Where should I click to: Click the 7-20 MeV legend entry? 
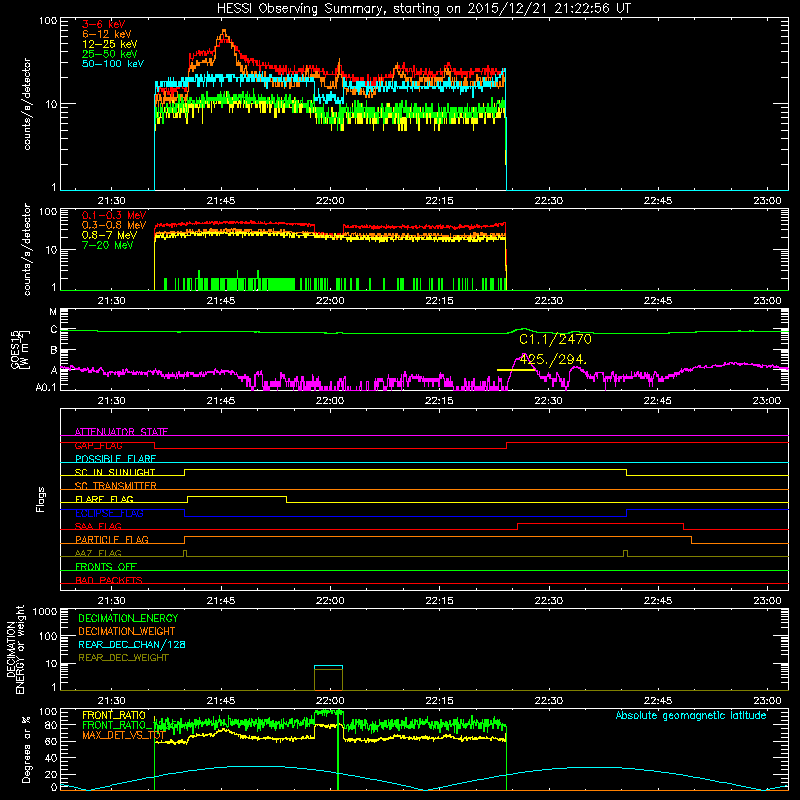coord(107,245)
